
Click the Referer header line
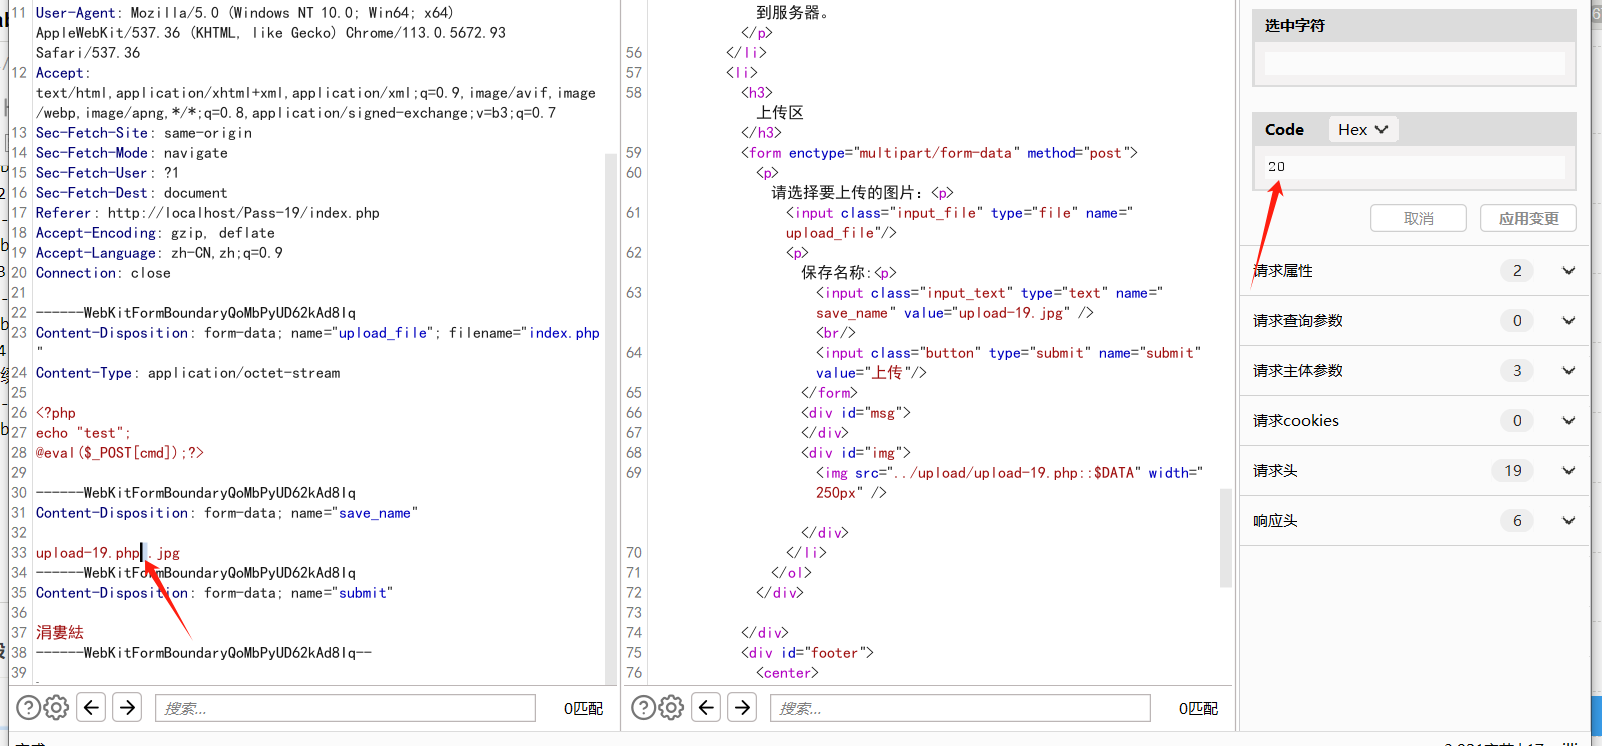coord(207,213)
